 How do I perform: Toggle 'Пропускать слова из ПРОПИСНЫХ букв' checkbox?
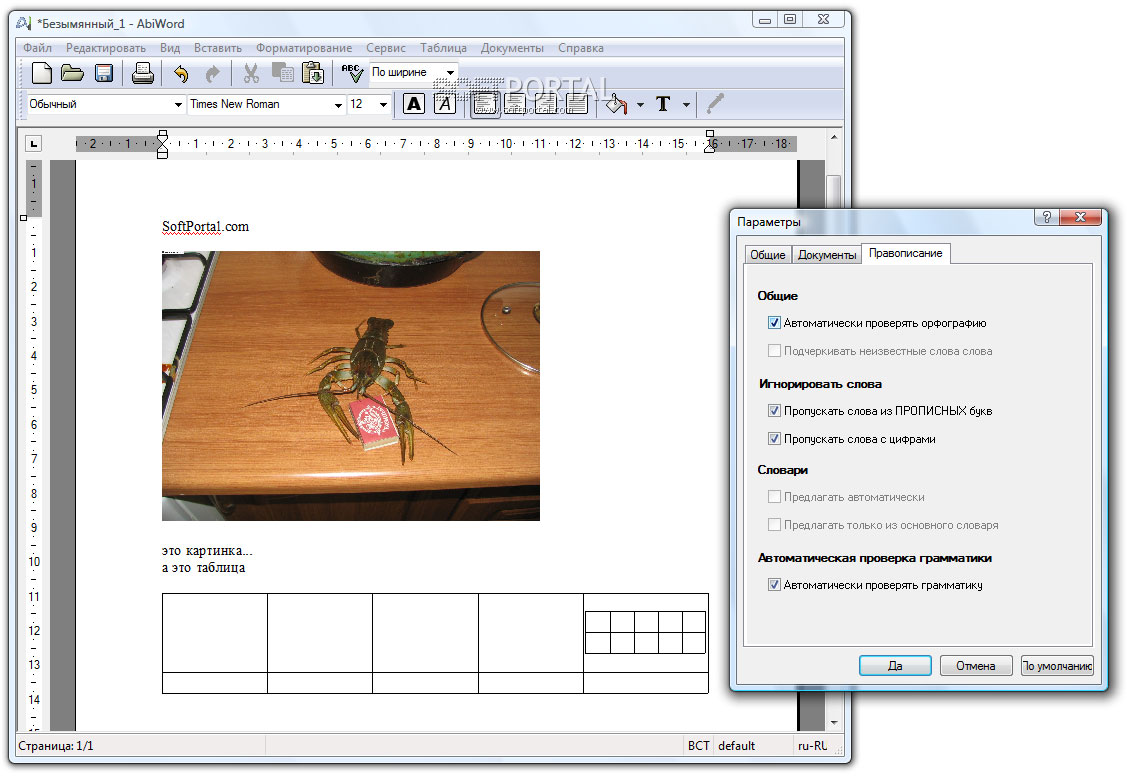(774, 411)
